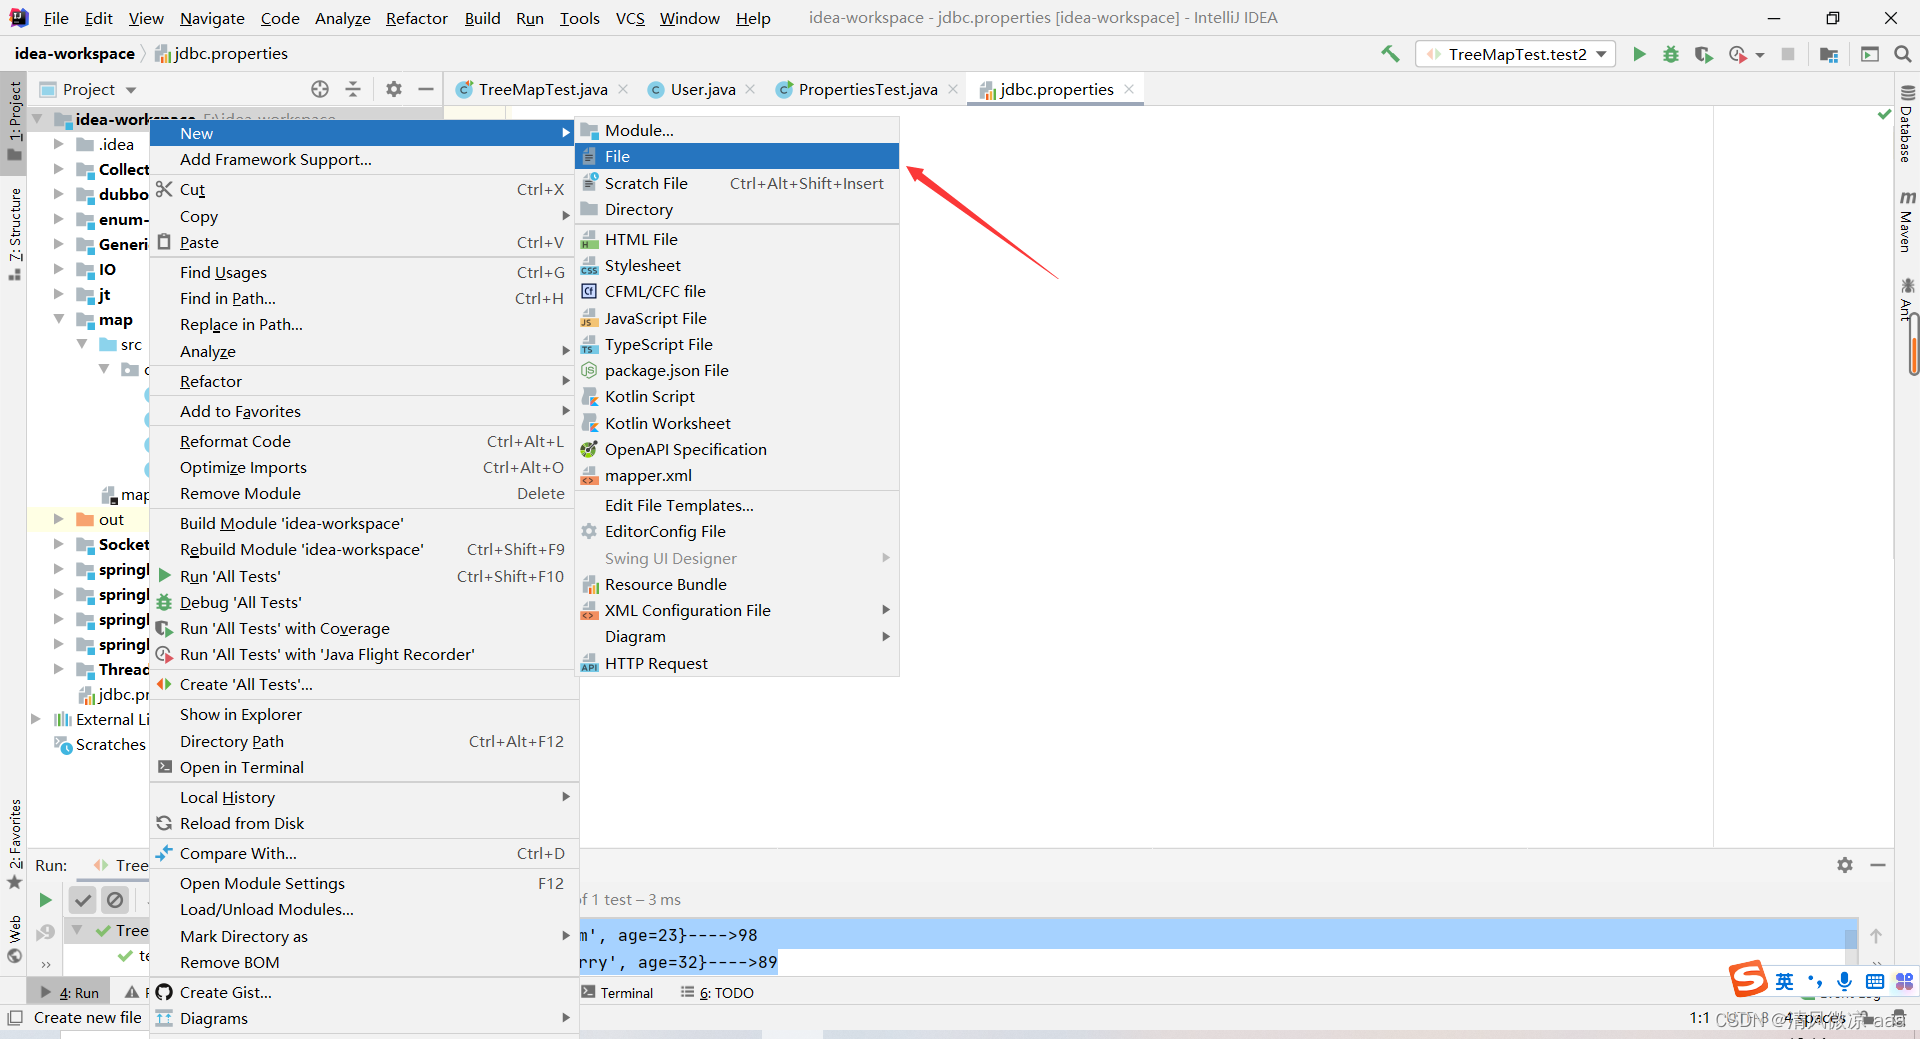
Task: Close the TreeMapTest.java tab
Action: 623,89
